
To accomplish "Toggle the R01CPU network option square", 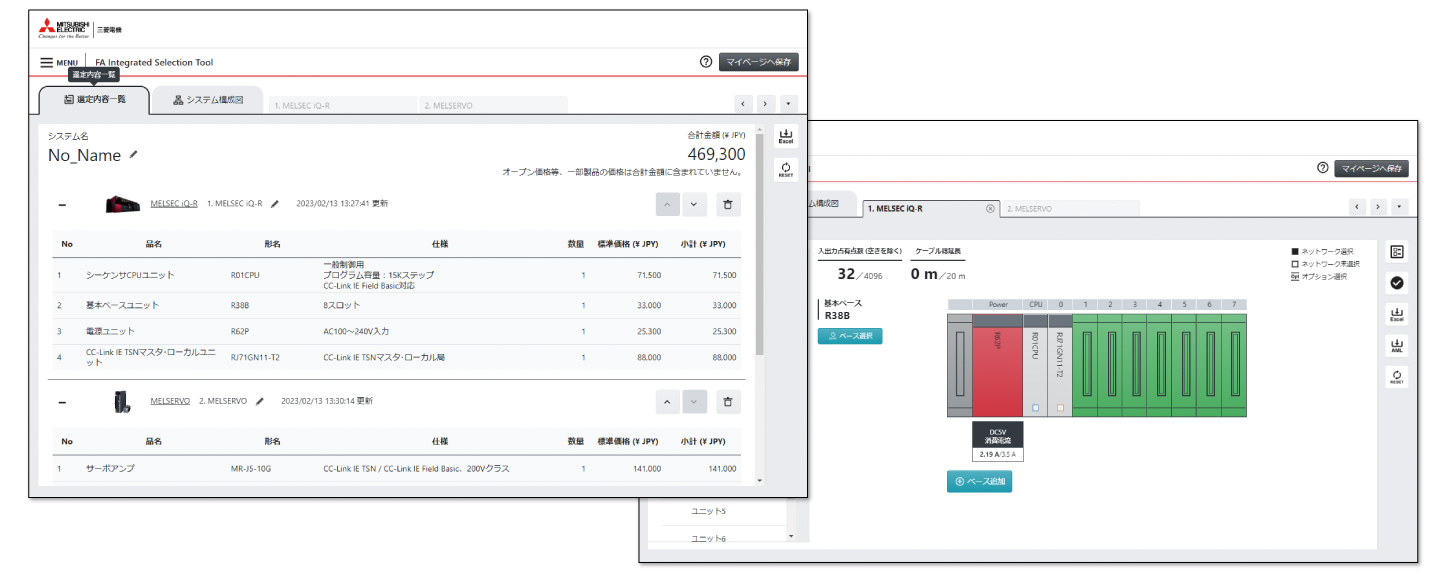I will point(1035,408).
